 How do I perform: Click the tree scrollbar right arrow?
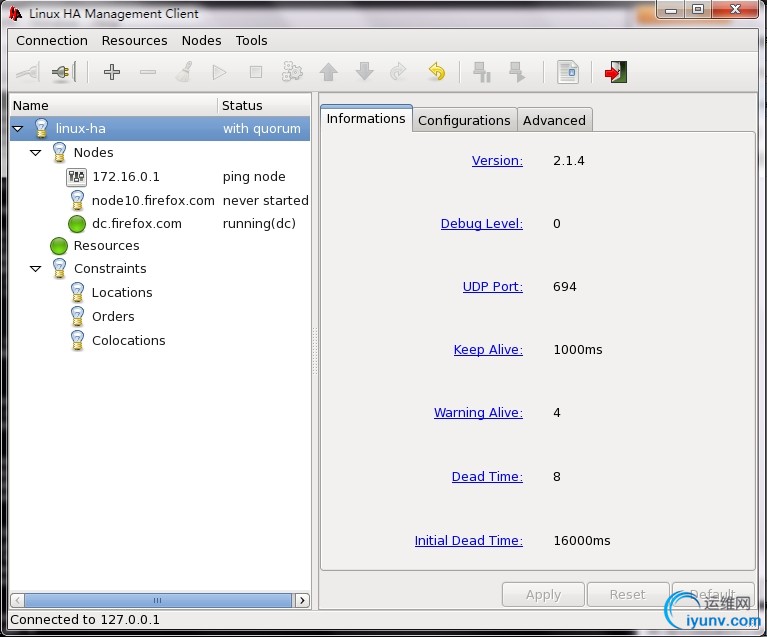point(302,600)
